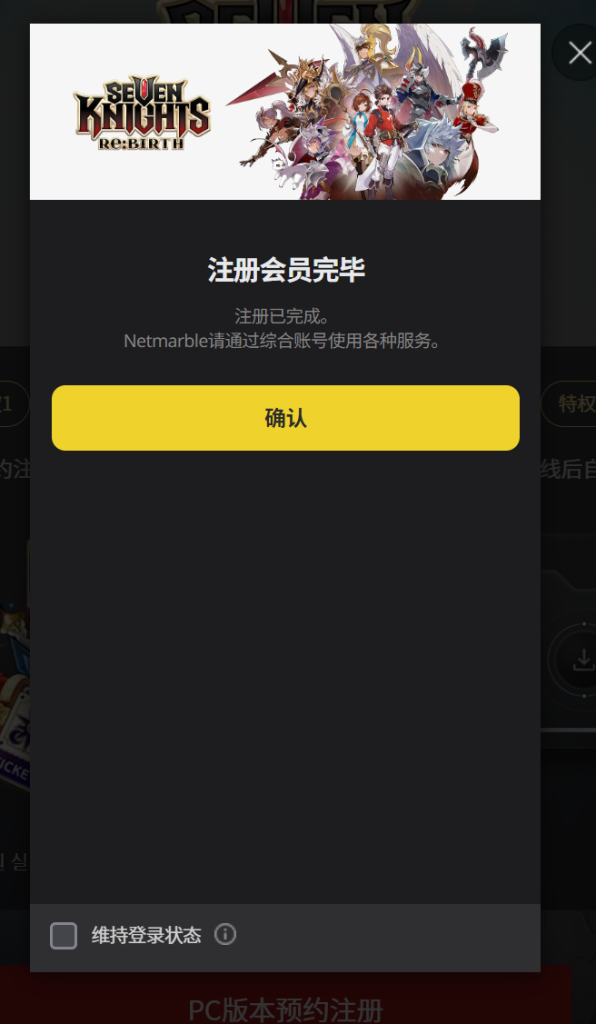Click the 注册会员完毕 heading
The height and width of the screenshot is (1024, 596).
(286, 270)
